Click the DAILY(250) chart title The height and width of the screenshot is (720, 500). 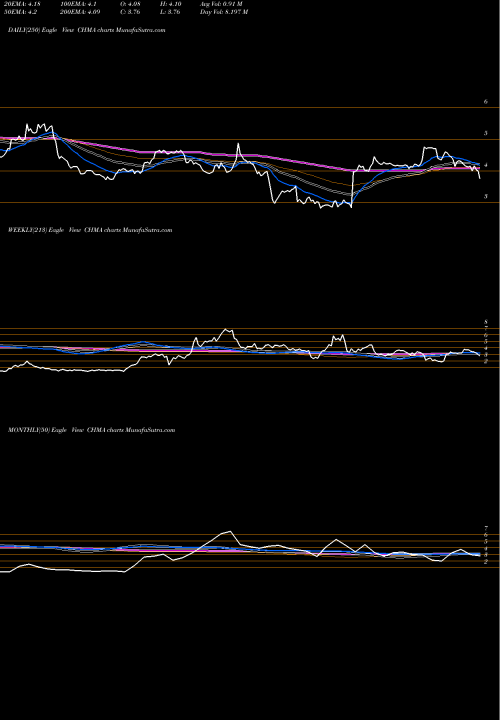pyautogui.click(x=86, y=30)
